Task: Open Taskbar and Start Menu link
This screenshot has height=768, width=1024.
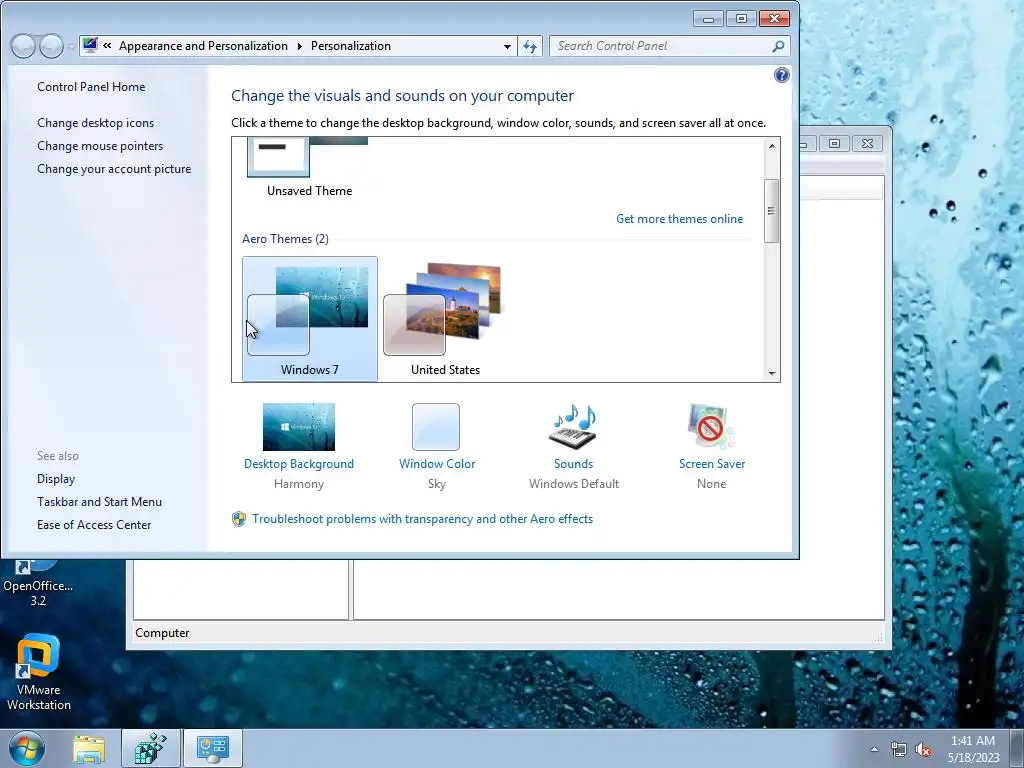Action: coord(99,502)
